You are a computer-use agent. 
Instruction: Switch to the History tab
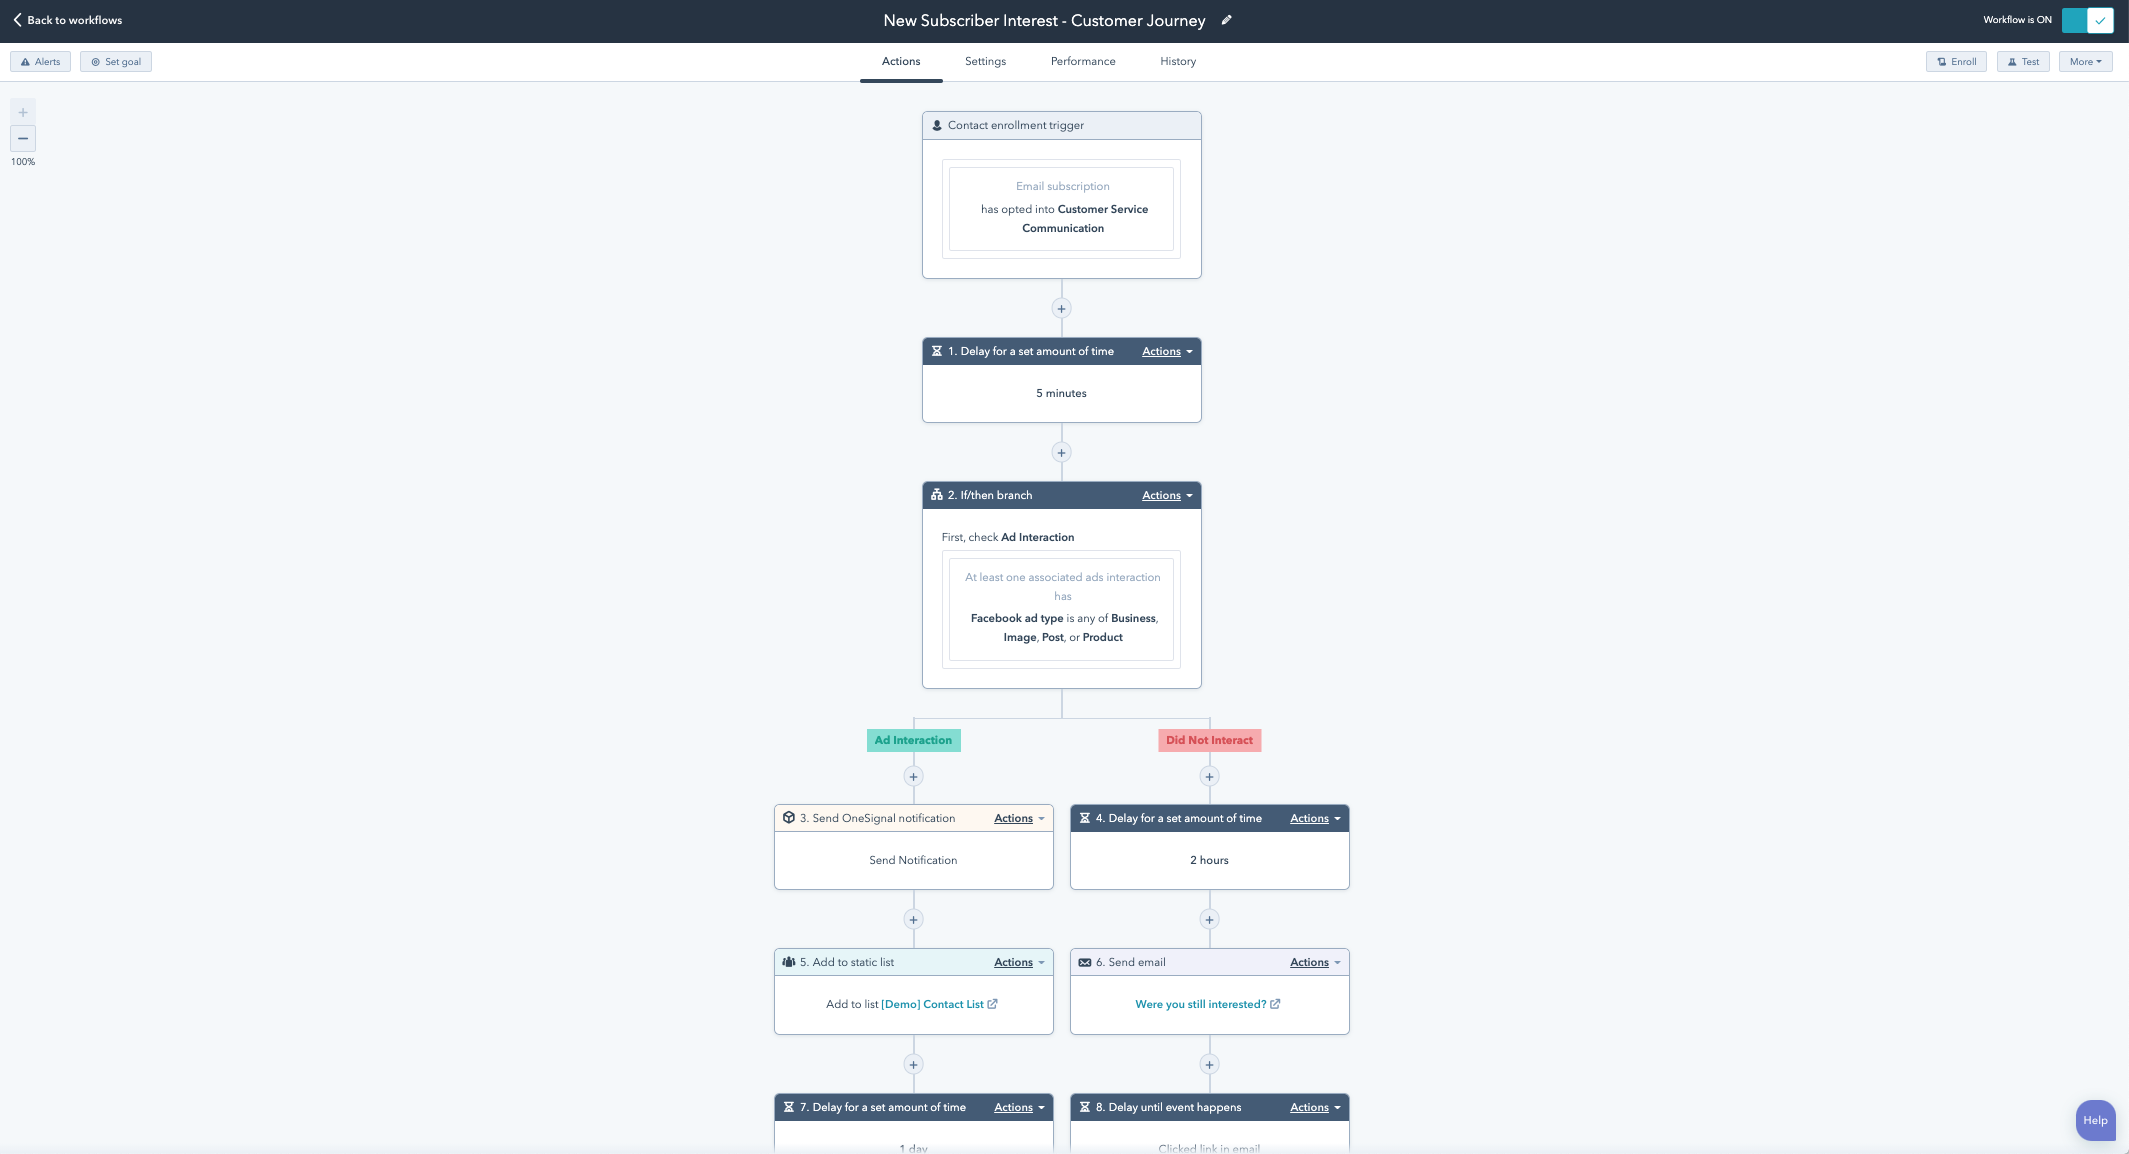(x=1178, y=62)
